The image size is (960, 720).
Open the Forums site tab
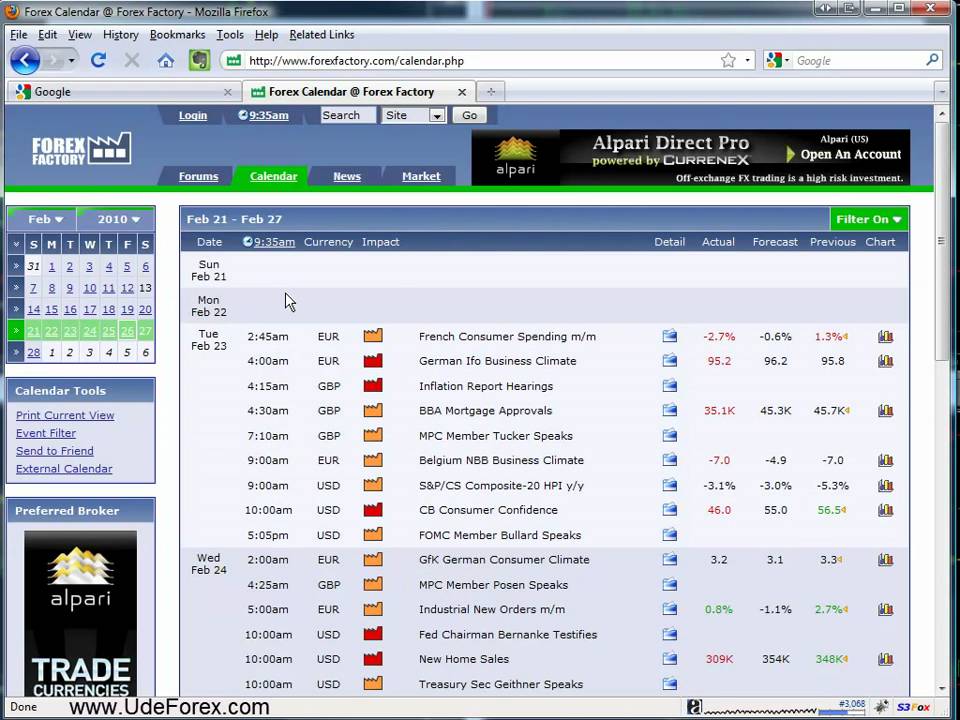click(x=198, y=176)
